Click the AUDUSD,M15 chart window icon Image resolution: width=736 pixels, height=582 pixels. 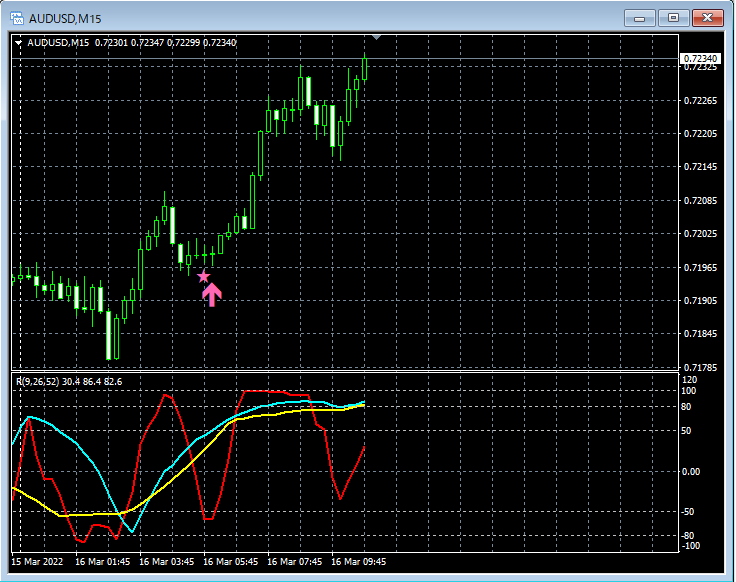(x=17, y=18)
